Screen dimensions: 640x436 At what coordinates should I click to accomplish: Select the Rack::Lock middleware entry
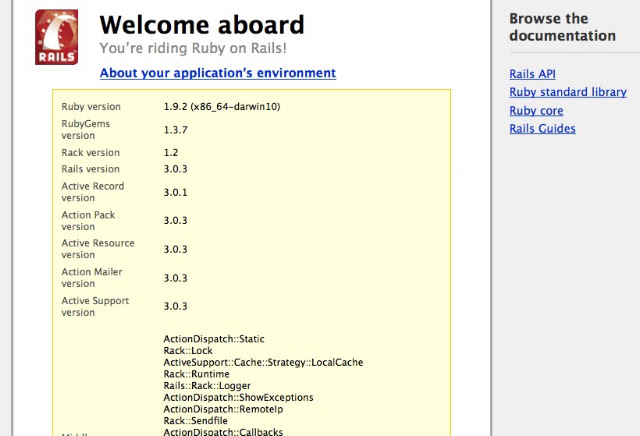(188, 351)
